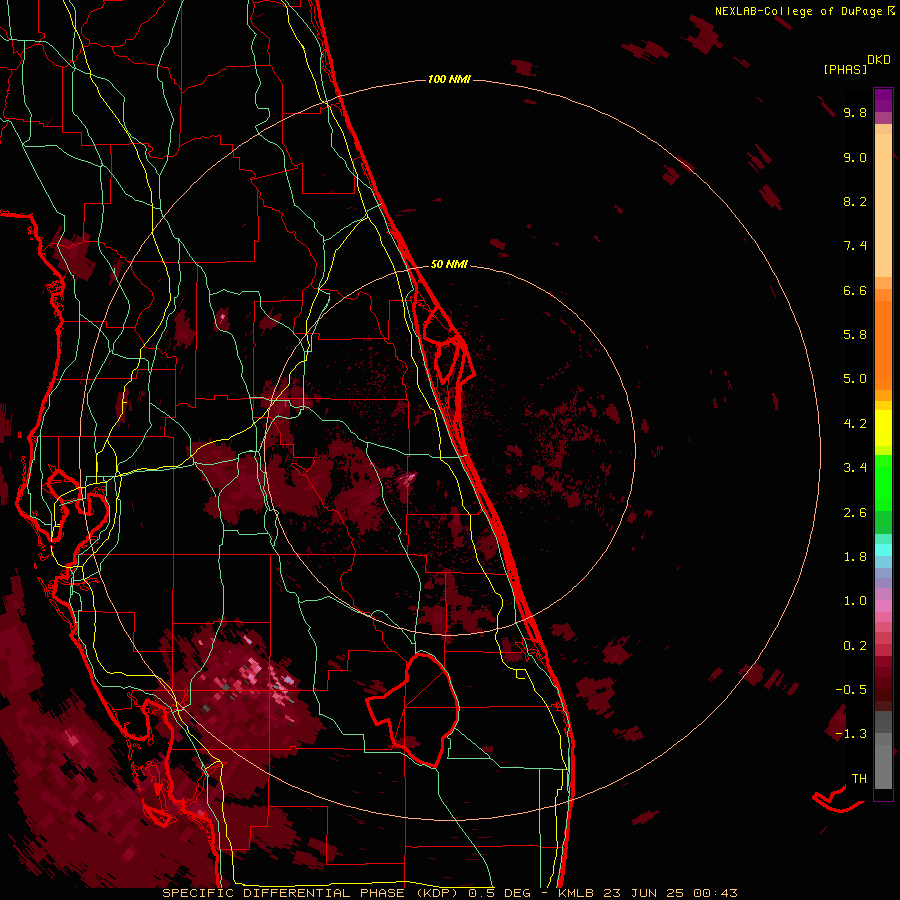
Task: Click the 7.4 value on color scale
Action: click(855, 246)
